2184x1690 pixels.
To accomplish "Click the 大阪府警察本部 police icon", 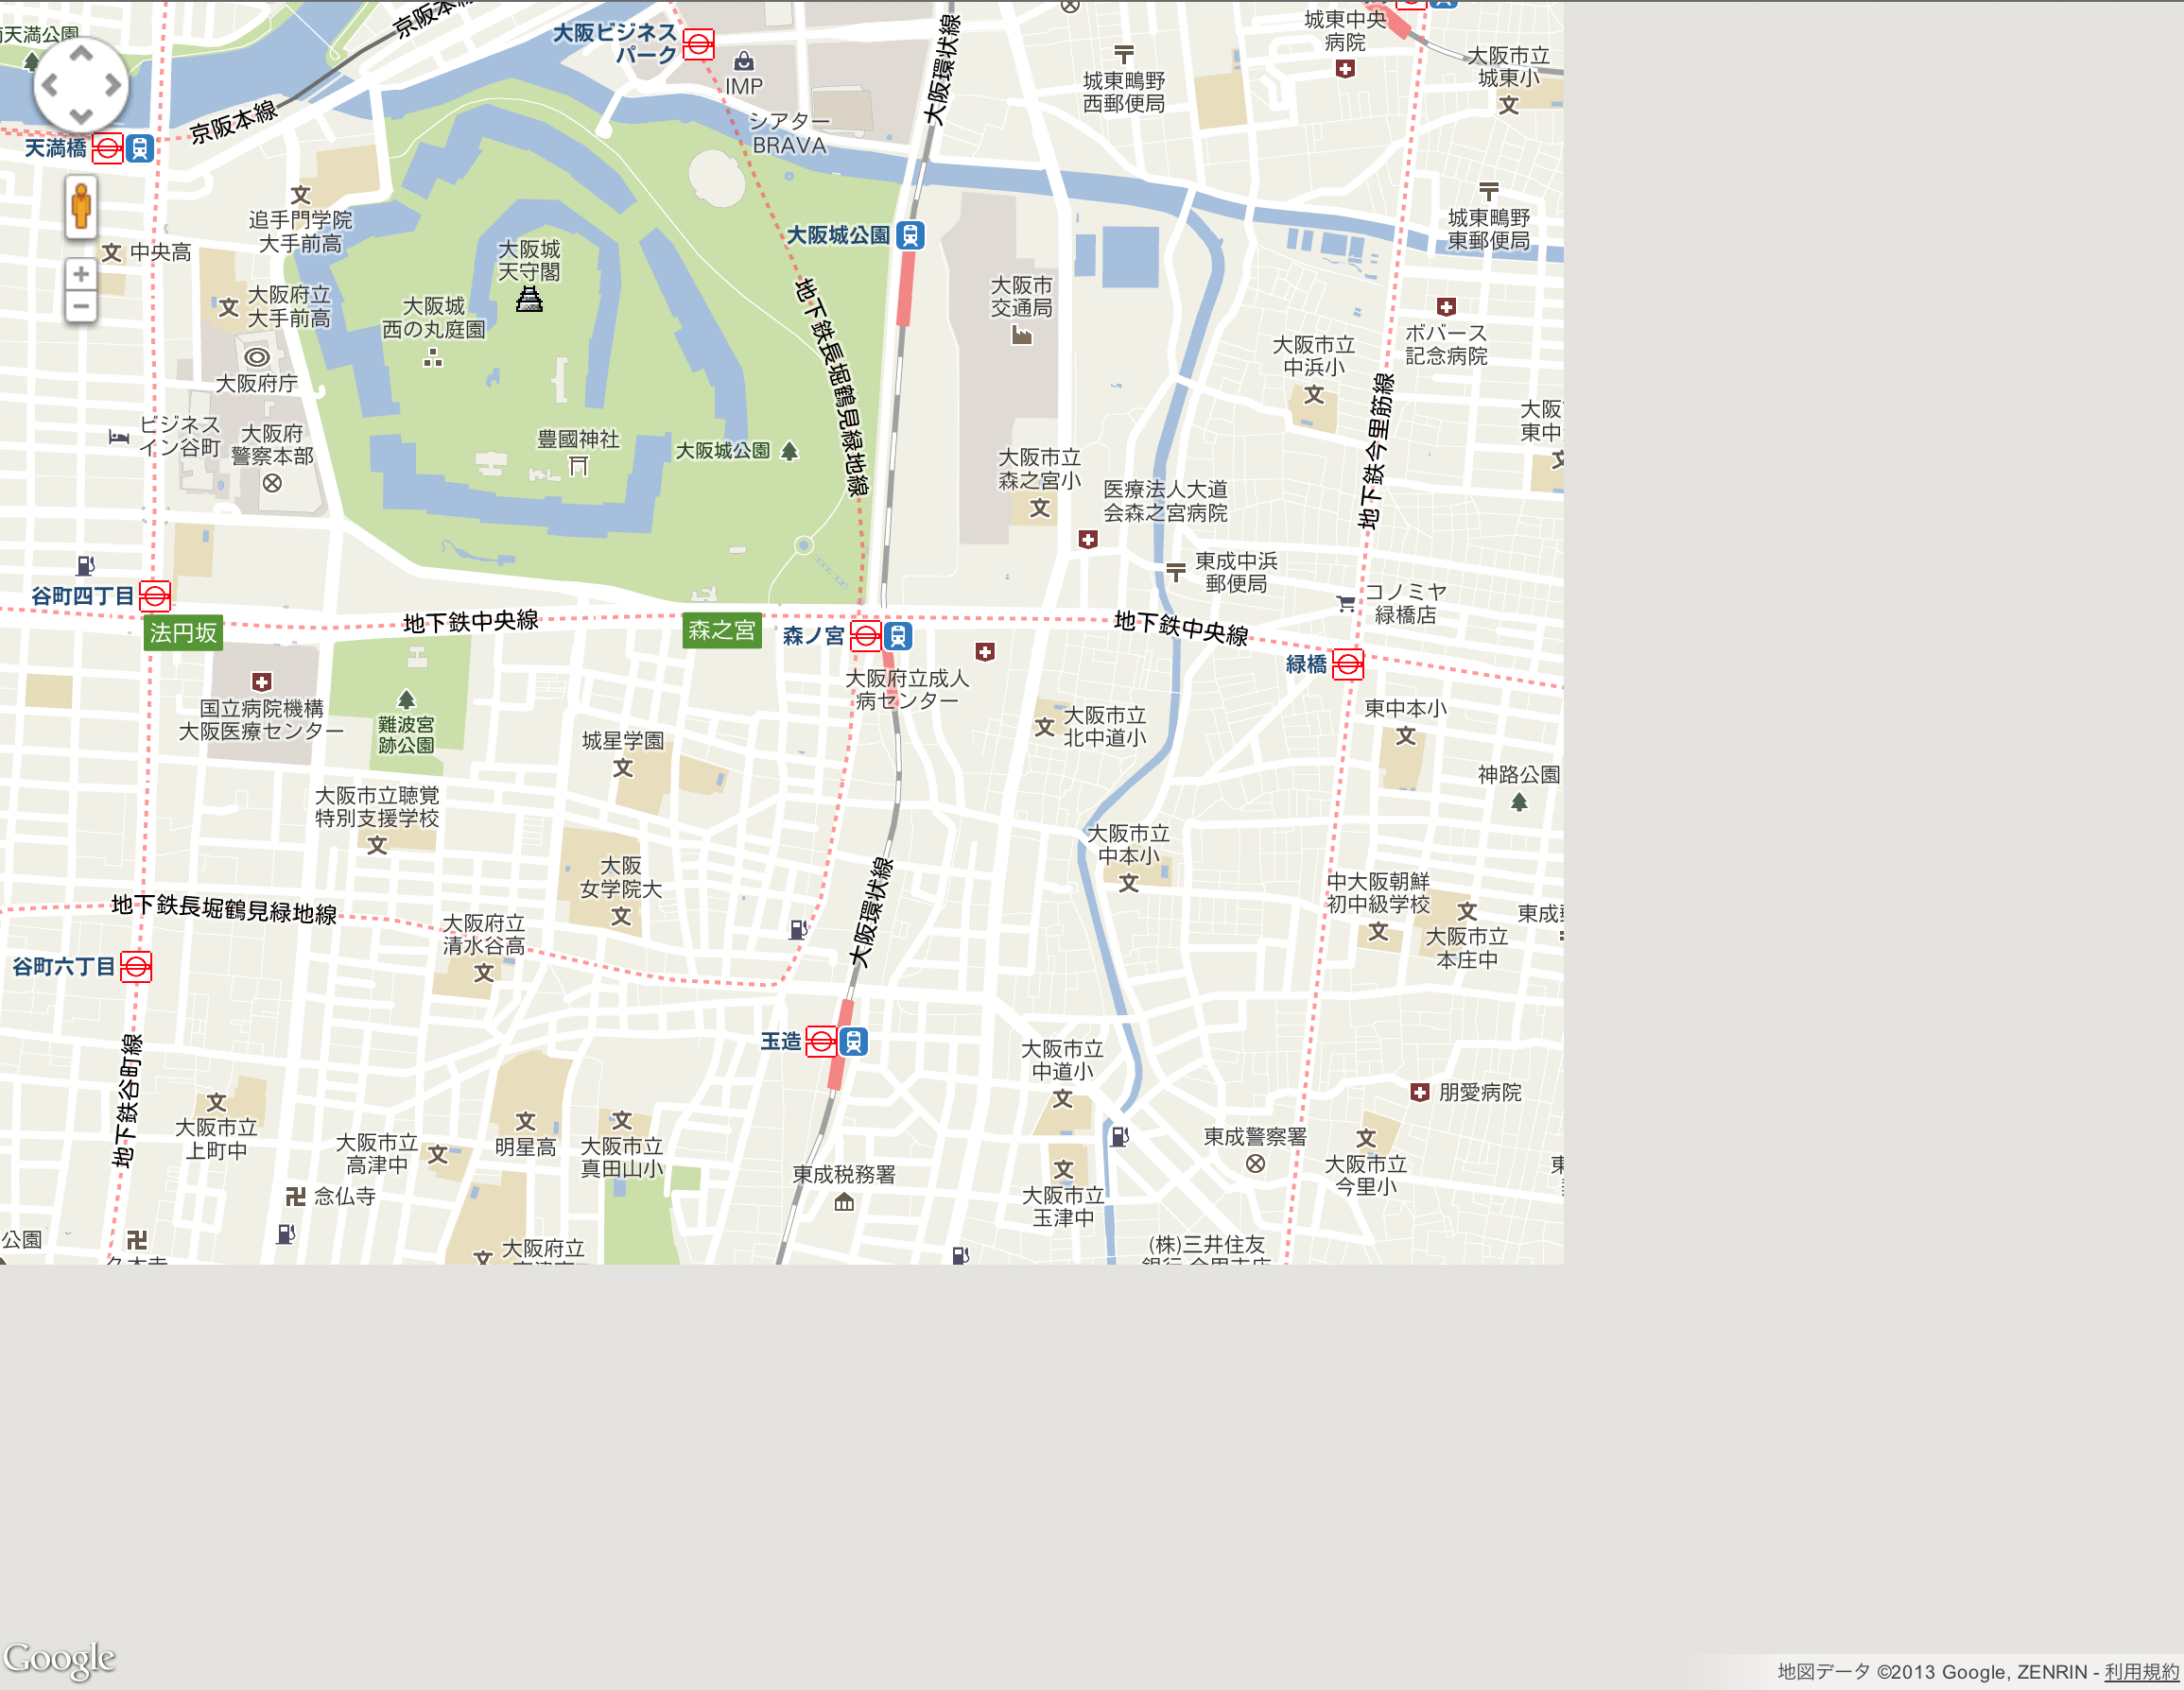I will [x=272, y=483].
